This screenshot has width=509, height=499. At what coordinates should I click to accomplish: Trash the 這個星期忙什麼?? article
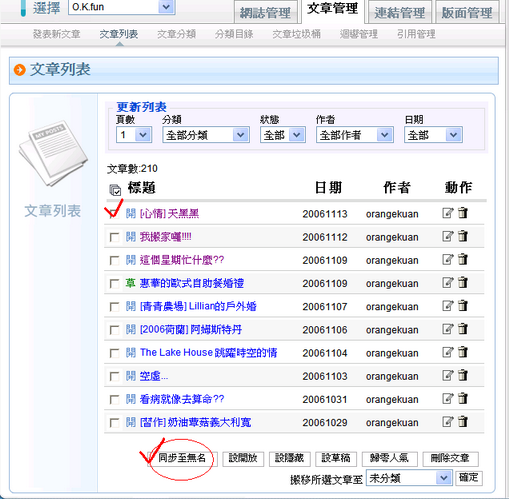(463, 259)
